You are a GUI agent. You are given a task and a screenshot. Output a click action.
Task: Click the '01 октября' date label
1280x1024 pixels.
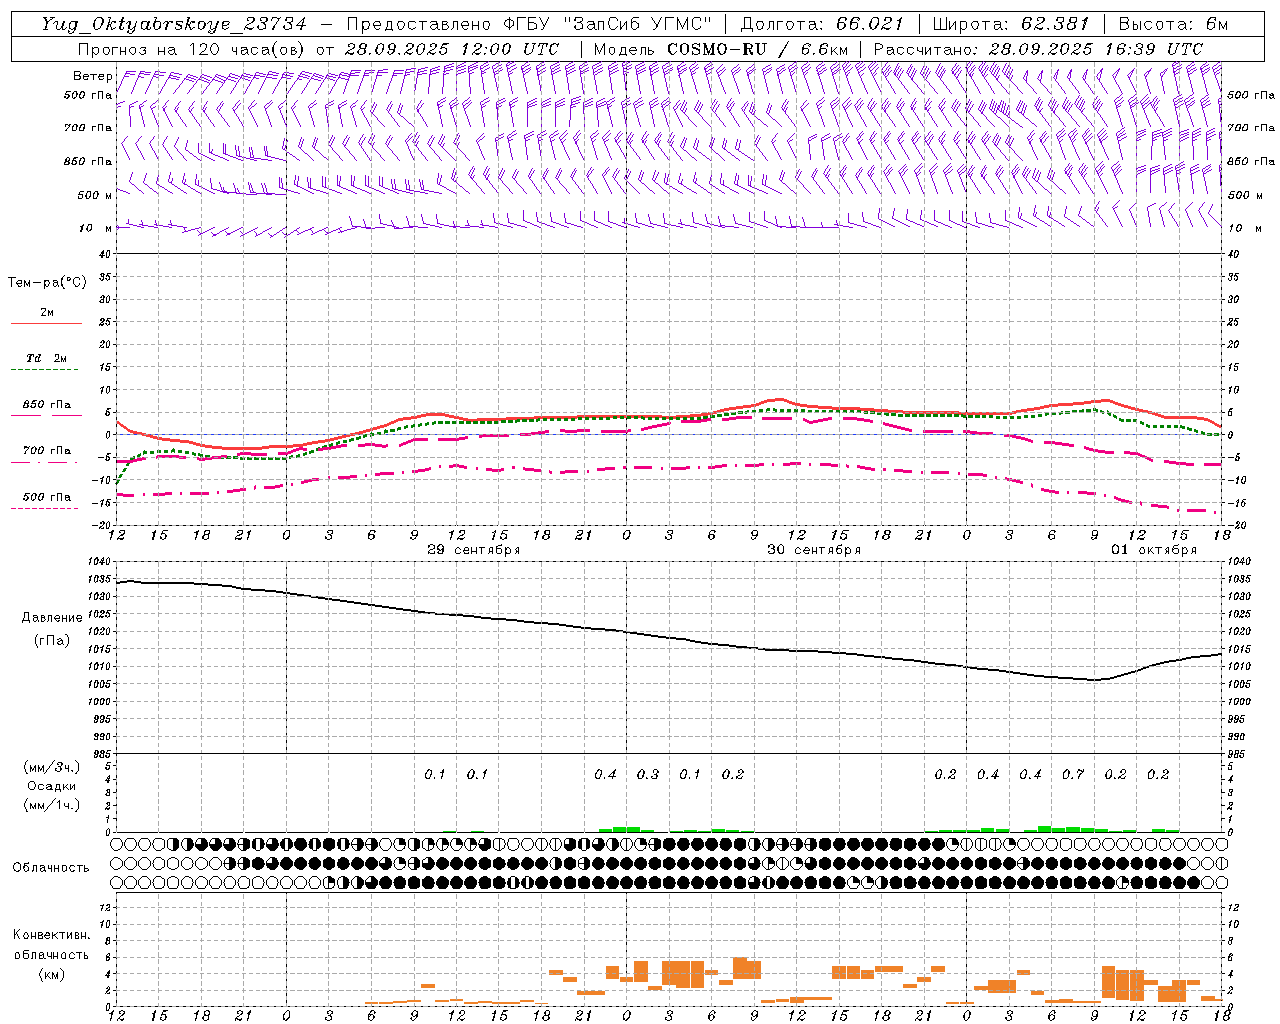pyautogui.click(x=1154, y=550)
